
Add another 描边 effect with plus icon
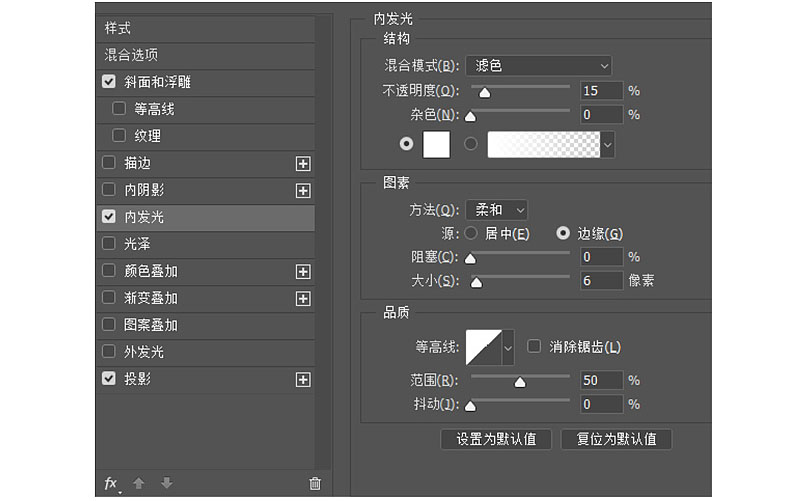point(303,164)
